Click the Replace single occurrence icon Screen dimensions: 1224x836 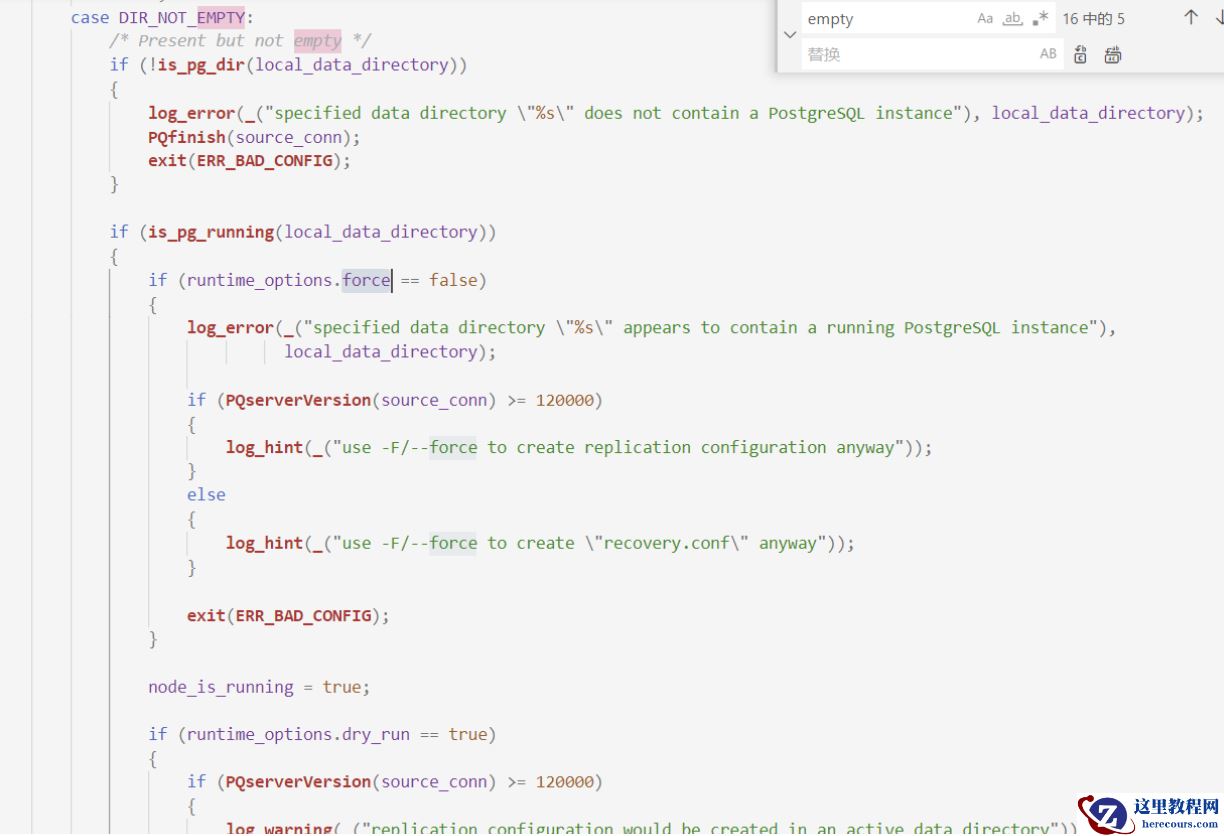tap(1080, 54)
